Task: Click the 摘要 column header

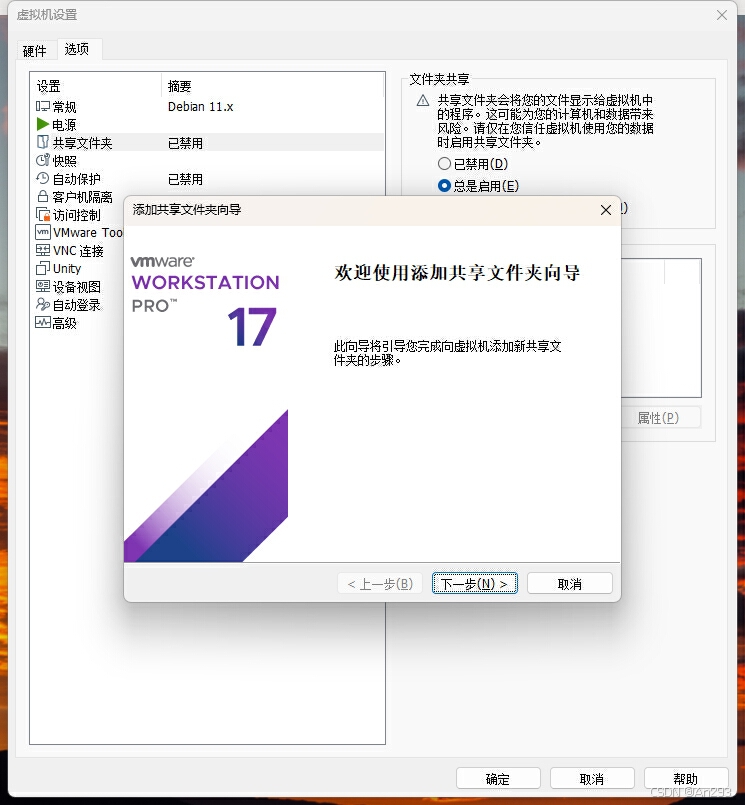Action: point(180,86)
